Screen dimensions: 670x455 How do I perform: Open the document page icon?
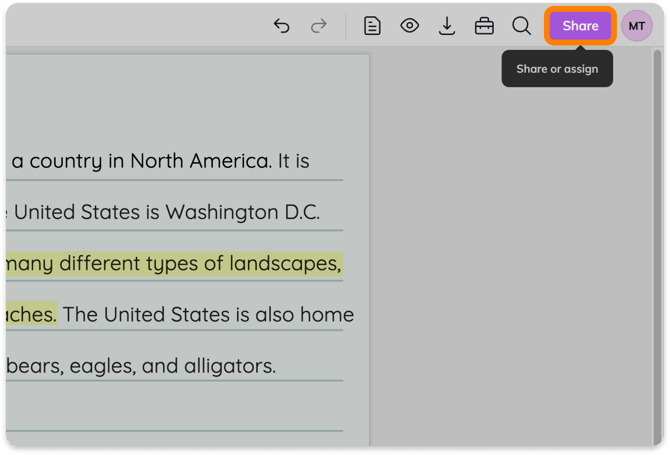click(372, 26)
